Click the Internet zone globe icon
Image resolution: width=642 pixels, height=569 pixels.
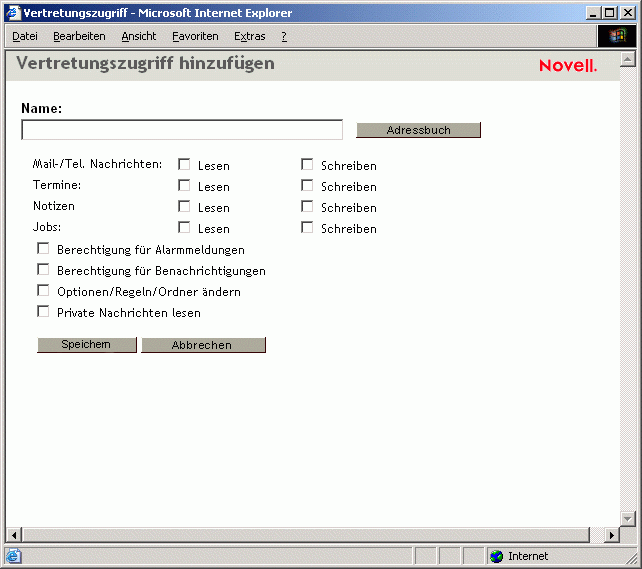[497, 556]
